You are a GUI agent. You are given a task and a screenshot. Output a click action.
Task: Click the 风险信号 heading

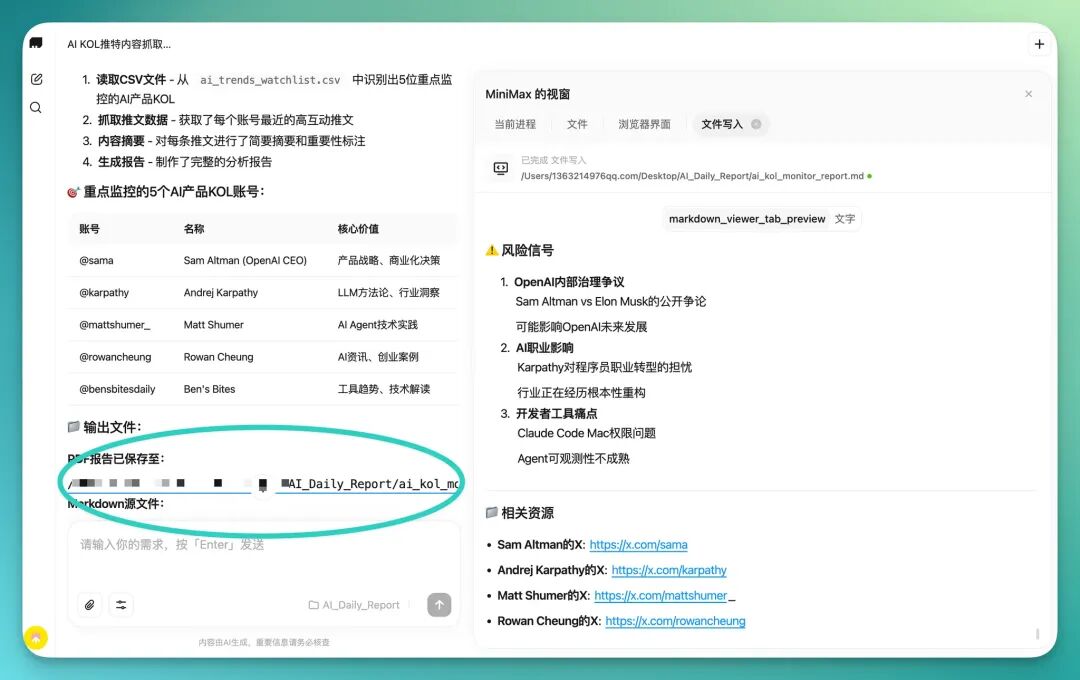point(527,251)
